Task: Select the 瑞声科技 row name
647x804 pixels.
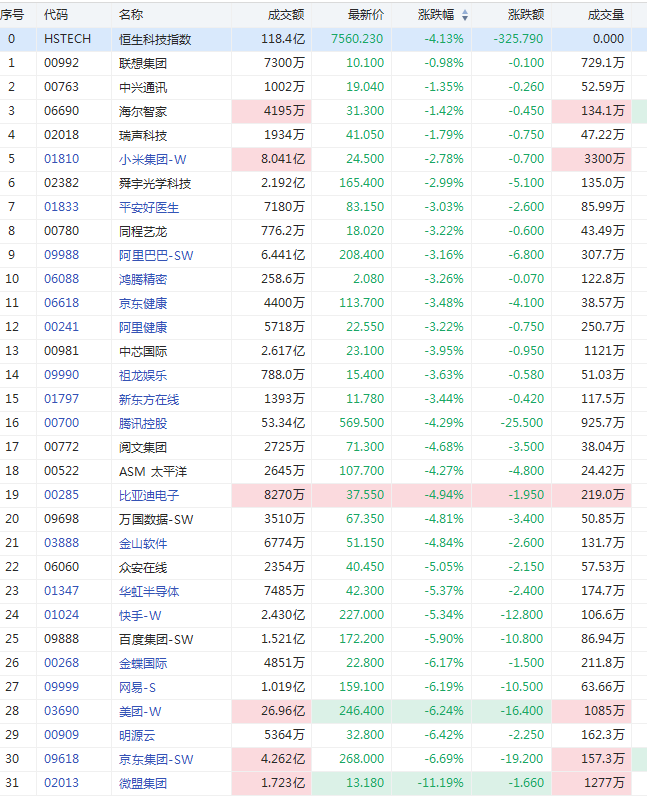Action: point(143,135)
